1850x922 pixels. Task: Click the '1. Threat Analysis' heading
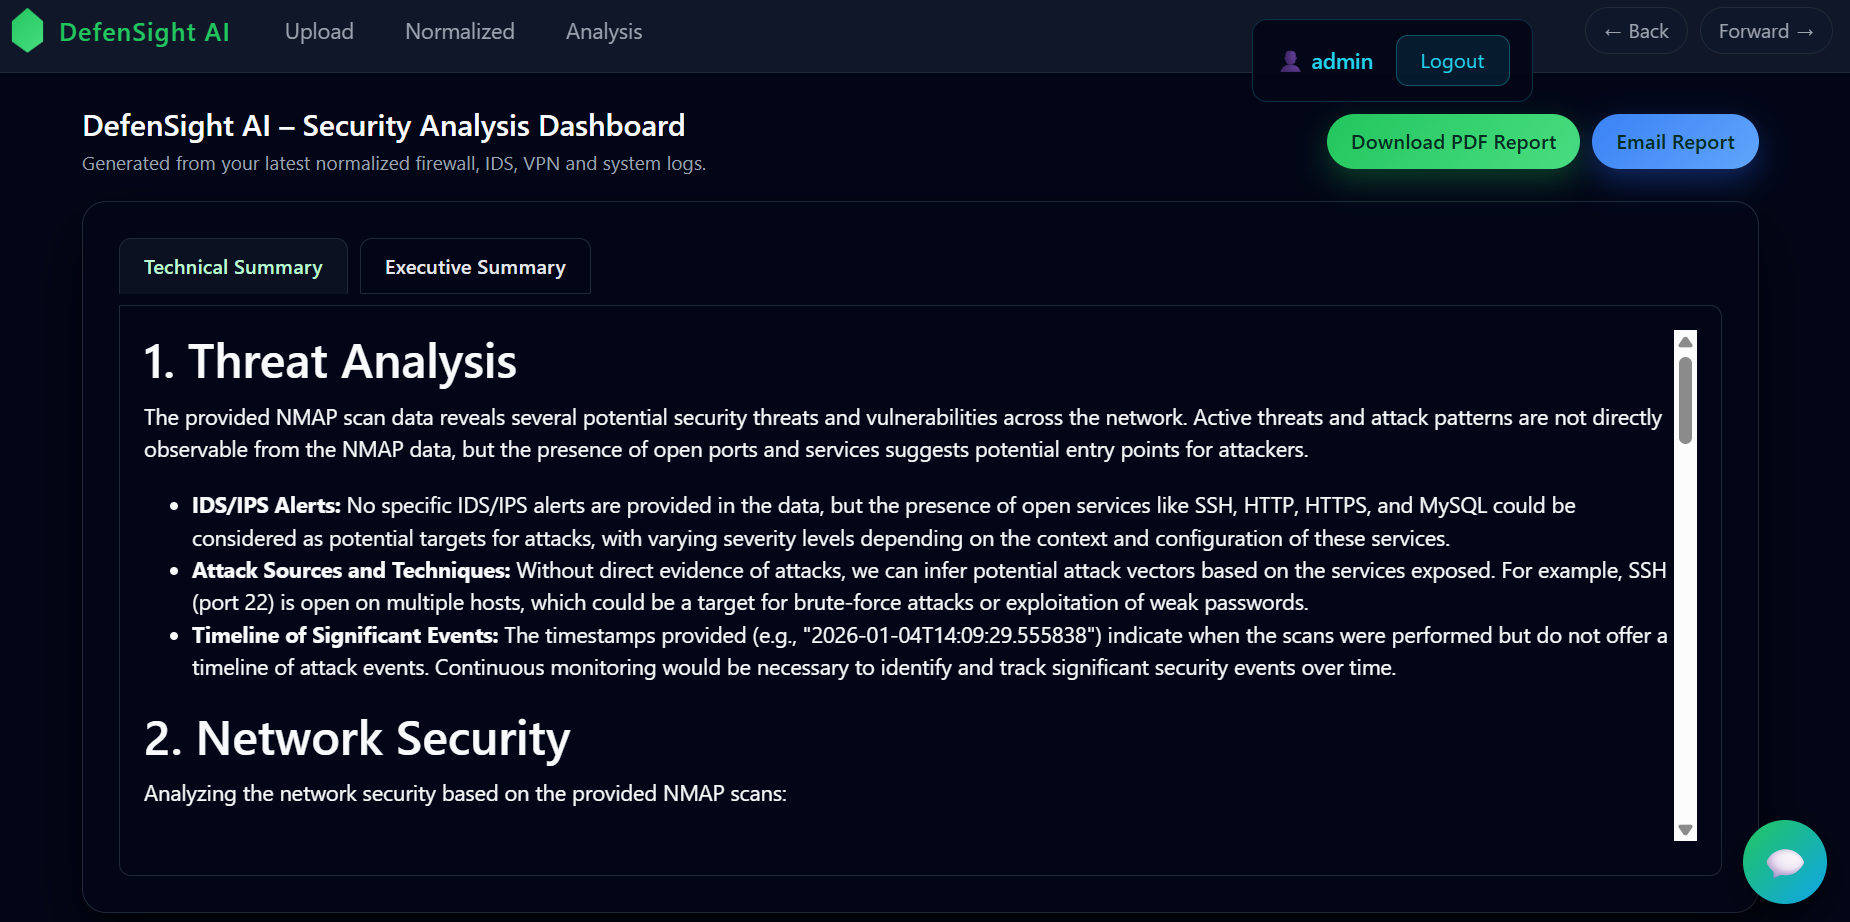330,361
